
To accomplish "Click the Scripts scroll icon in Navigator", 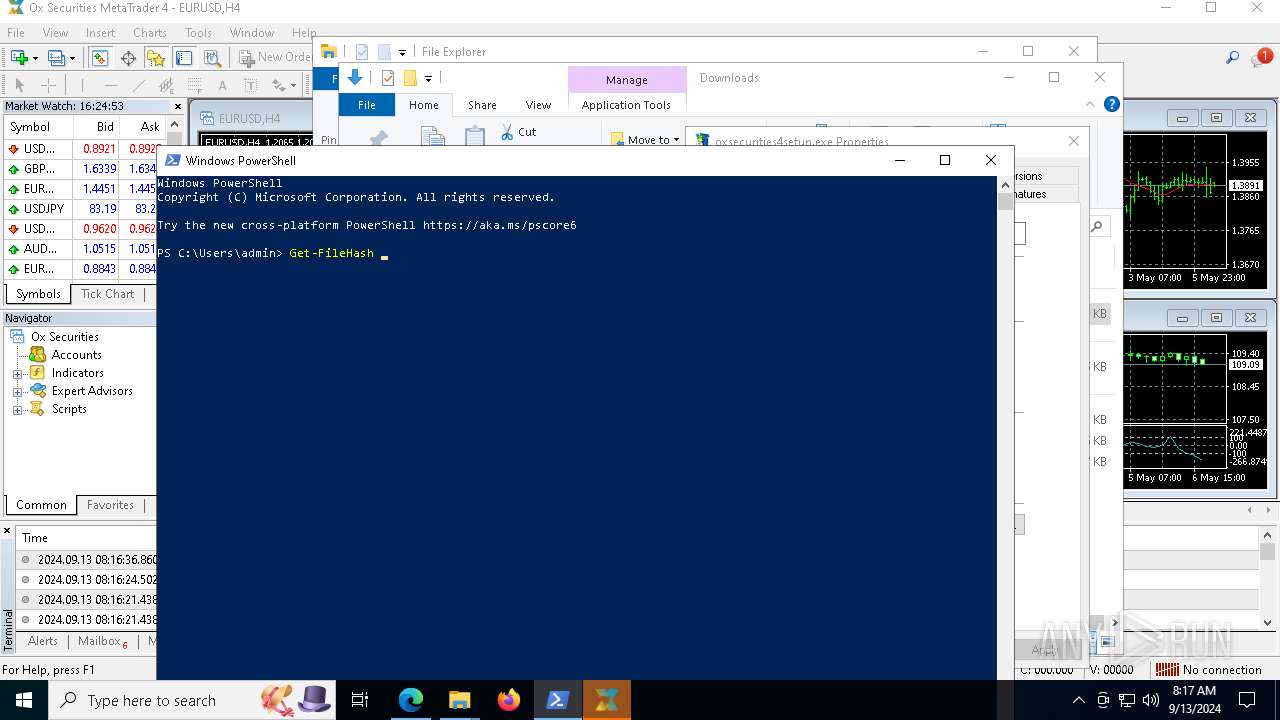I will (38, 409).
